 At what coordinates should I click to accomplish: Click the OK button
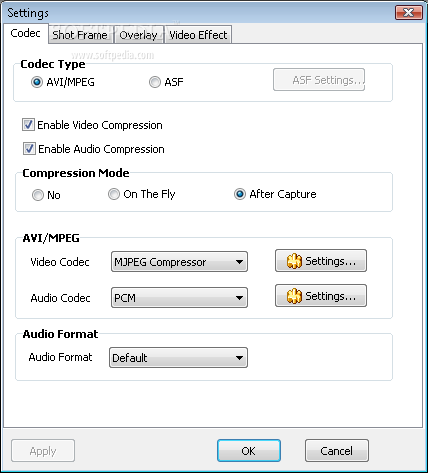tap(249, 451)
